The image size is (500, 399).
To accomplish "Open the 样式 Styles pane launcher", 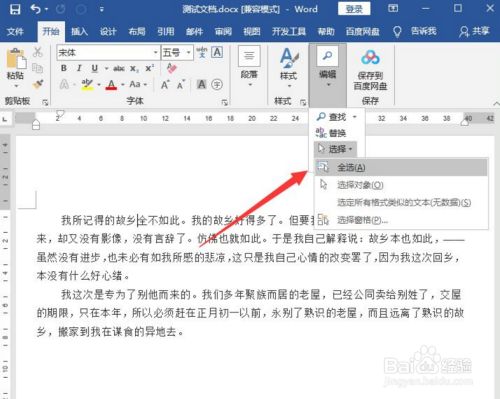I will pos(303,102).
